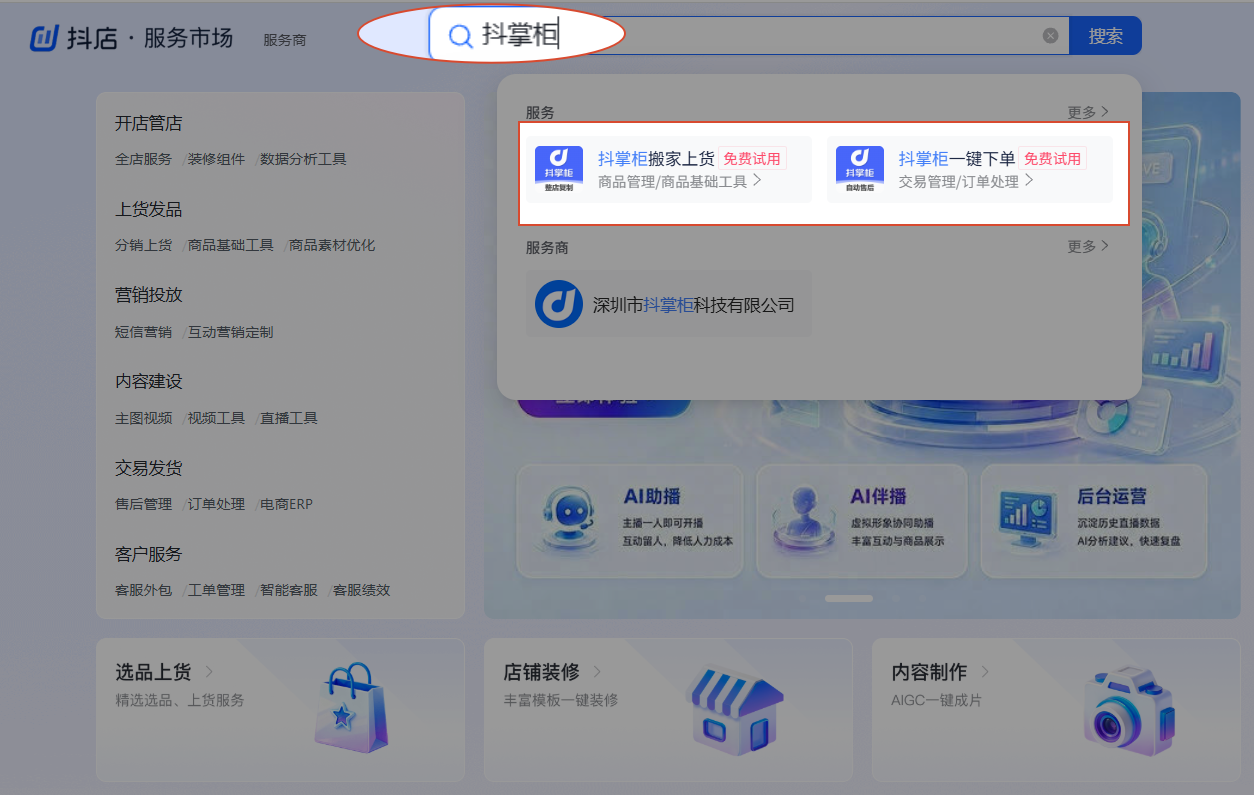1254x795 pixels.
Task: Click into the 抖掌柜 search field
Action: (x=750, y=36)
